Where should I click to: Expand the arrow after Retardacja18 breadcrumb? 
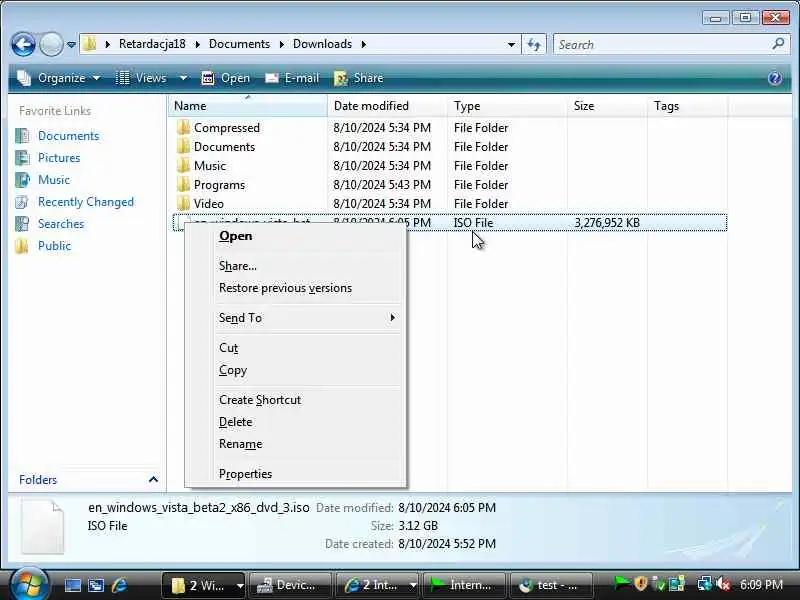pyautogui.click(x=197, y=44)
